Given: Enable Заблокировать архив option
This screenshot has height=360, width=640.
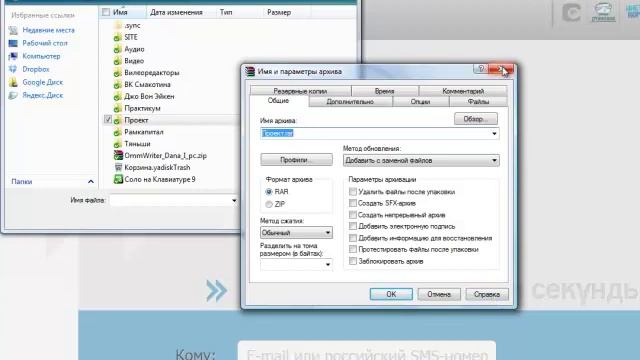Looking at the screenshot, I should [353, 261].
